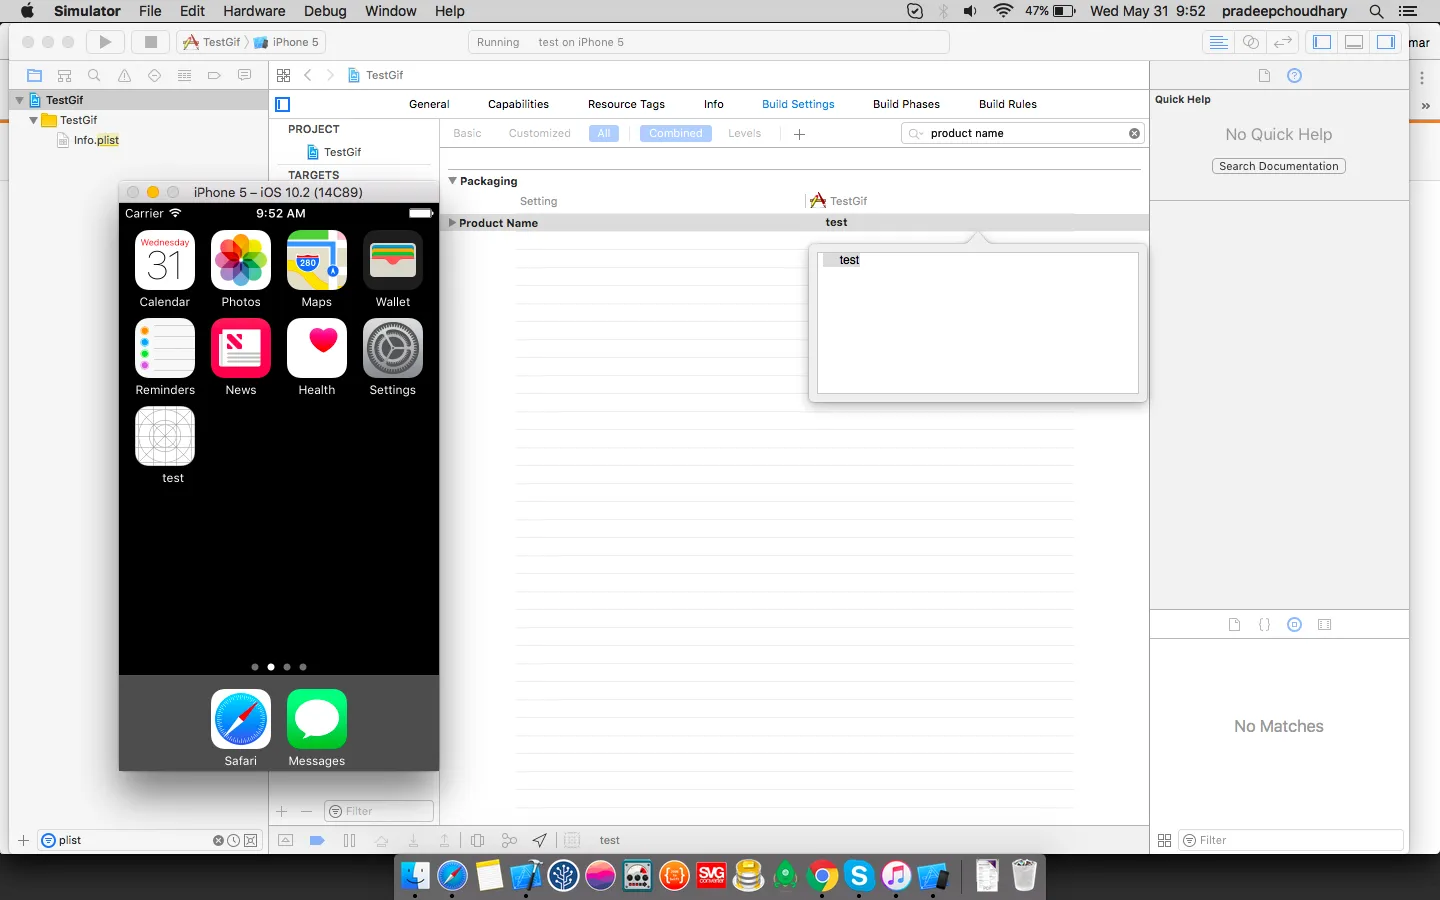Open Settings app in the simulator
The image size is (1440, 900).
coord(393,349)
